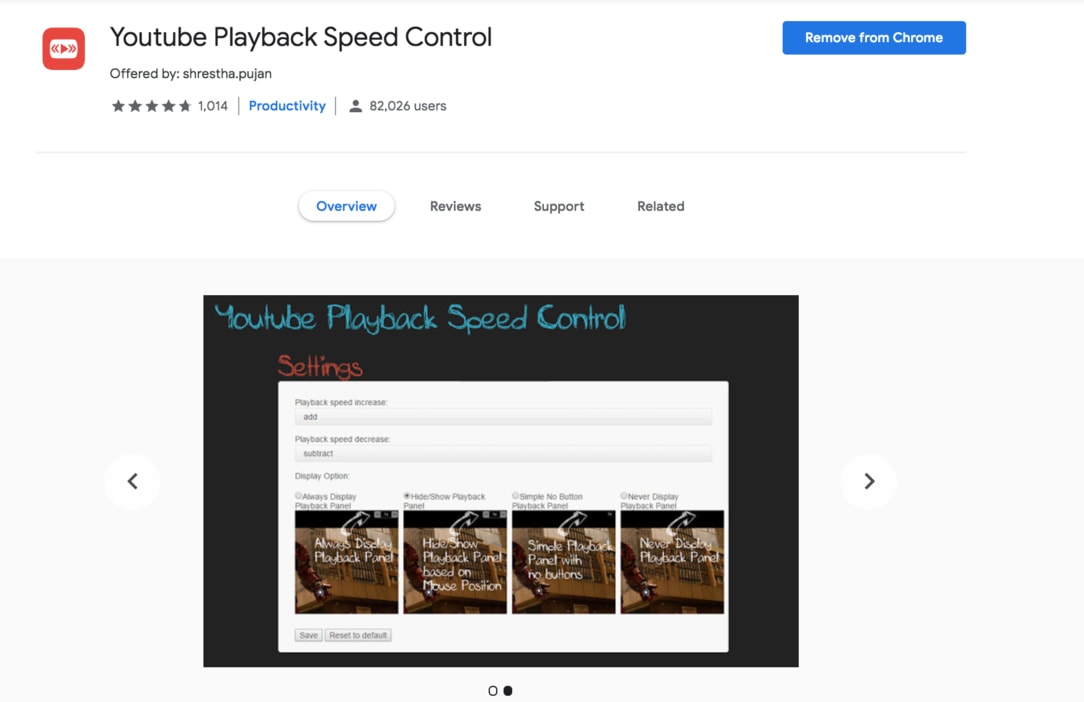Open the Related tab
This screenshot has width=1084, height=702.
point(660,206)
